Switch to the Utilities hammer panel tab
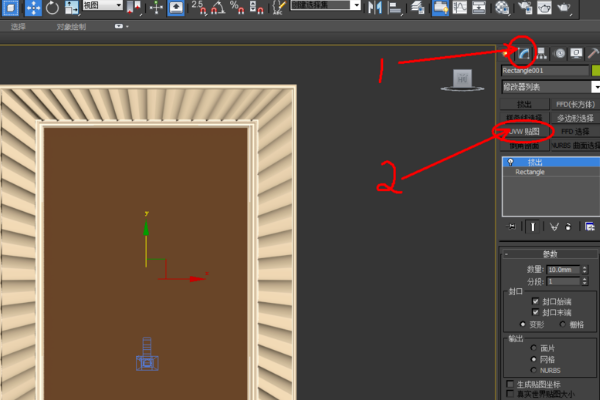Image resolution: width=600 pixels, height=400 pixels. [593, 53]
